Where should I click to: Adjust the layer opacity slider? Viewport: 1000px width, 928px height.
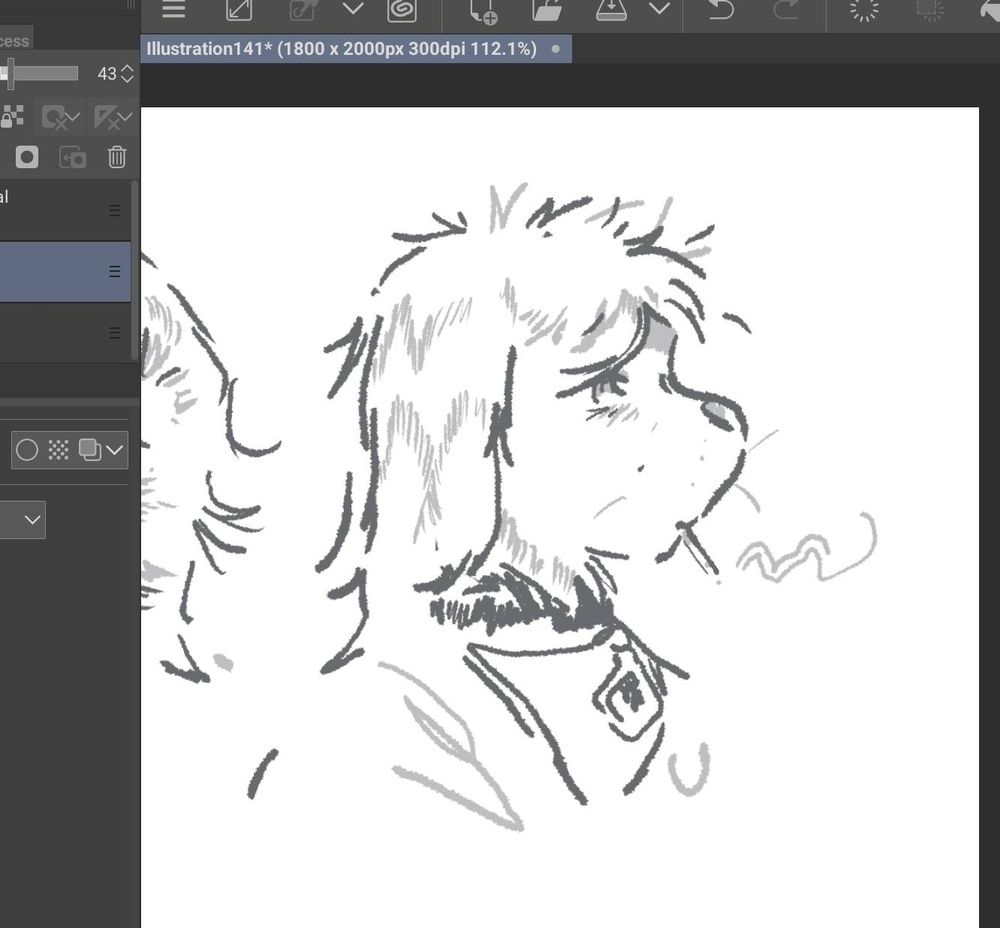(39, 73)
